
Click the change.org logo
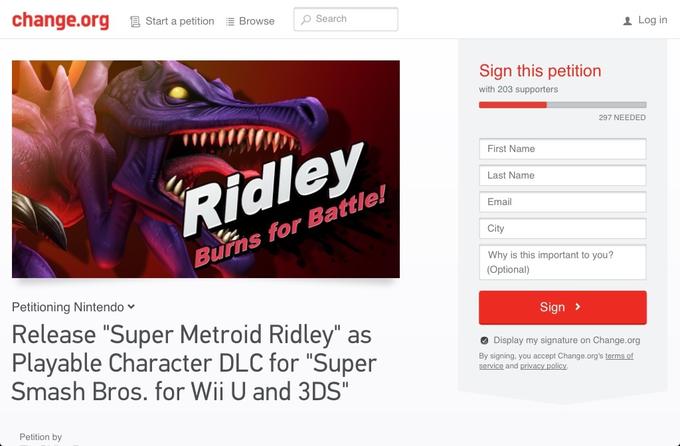[60, 20]
